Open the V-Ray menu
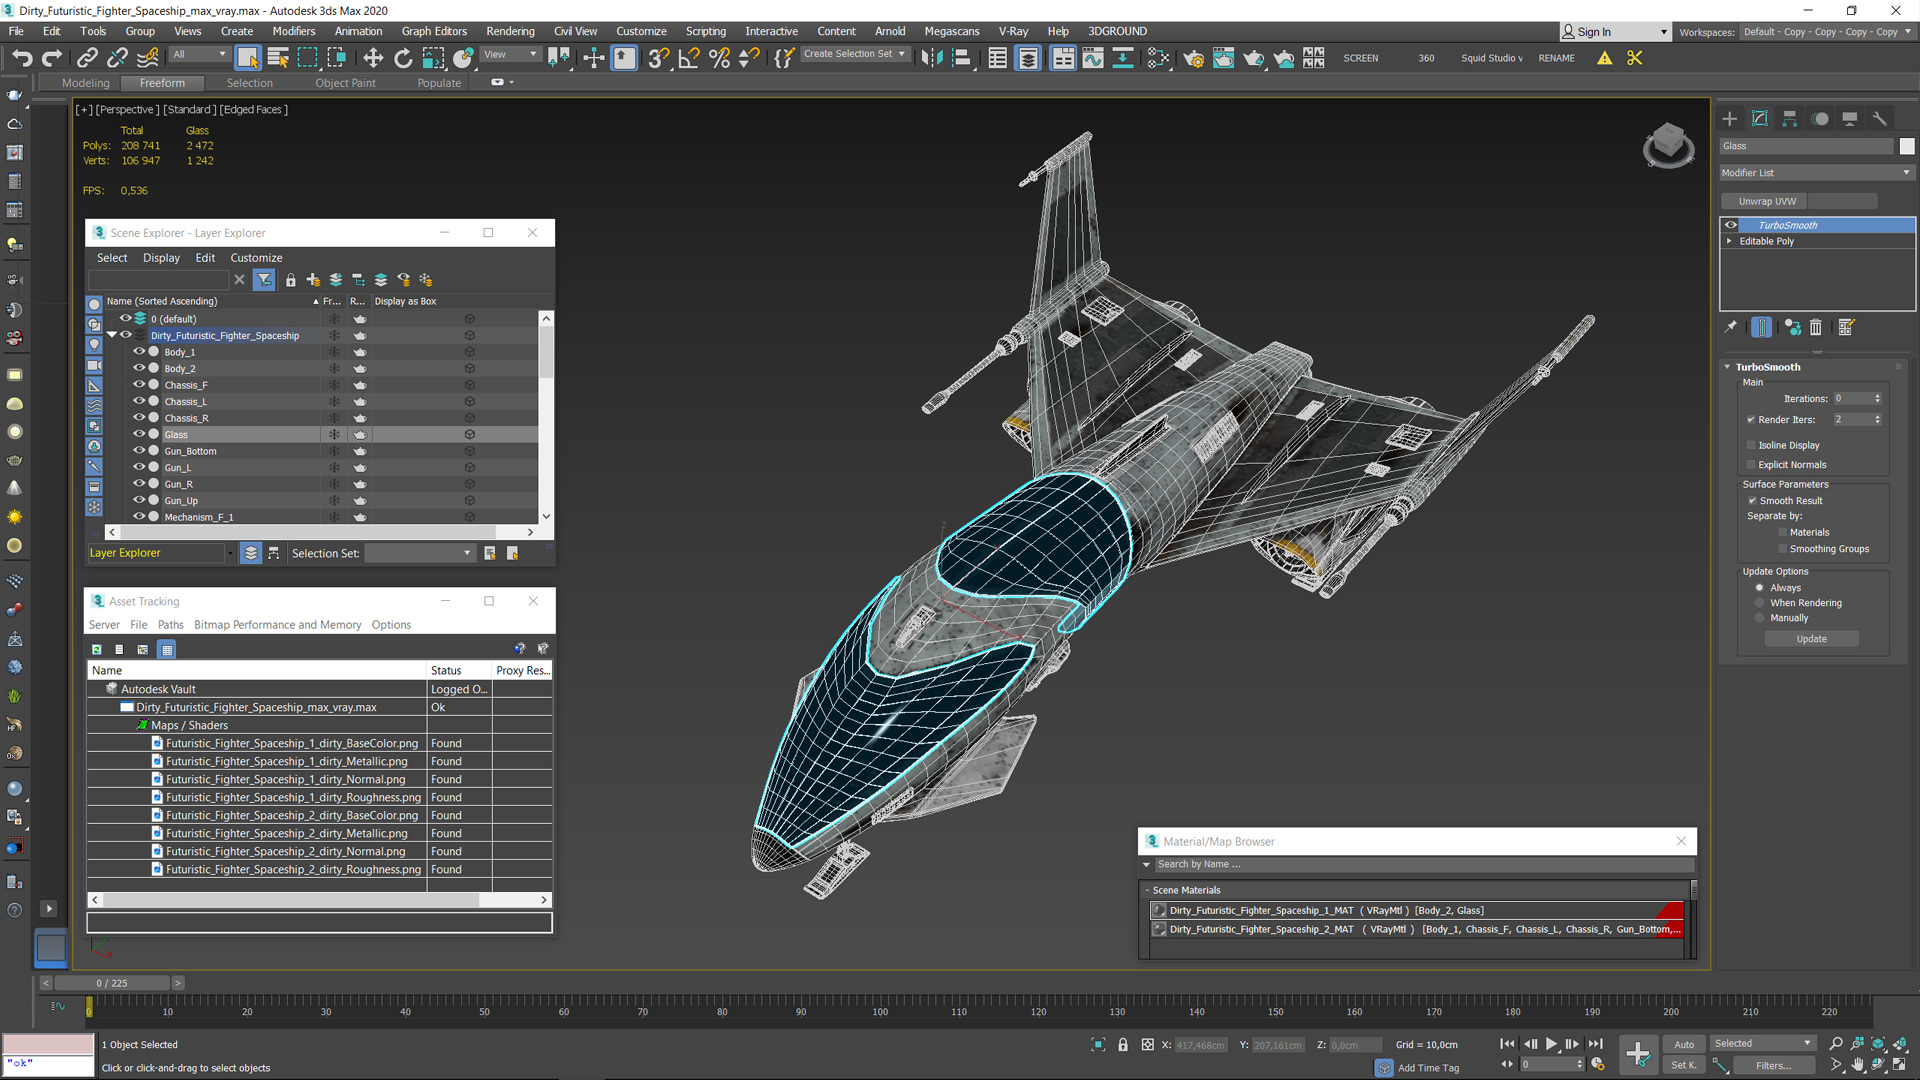Viewport: 1920px width, 1080px height. click(x=1012, y=31)
